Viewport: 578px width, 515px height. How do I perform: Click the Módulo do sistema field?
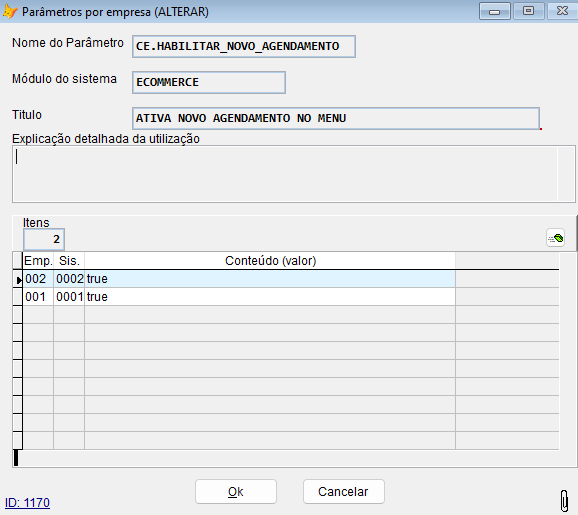tap(209, 82)
